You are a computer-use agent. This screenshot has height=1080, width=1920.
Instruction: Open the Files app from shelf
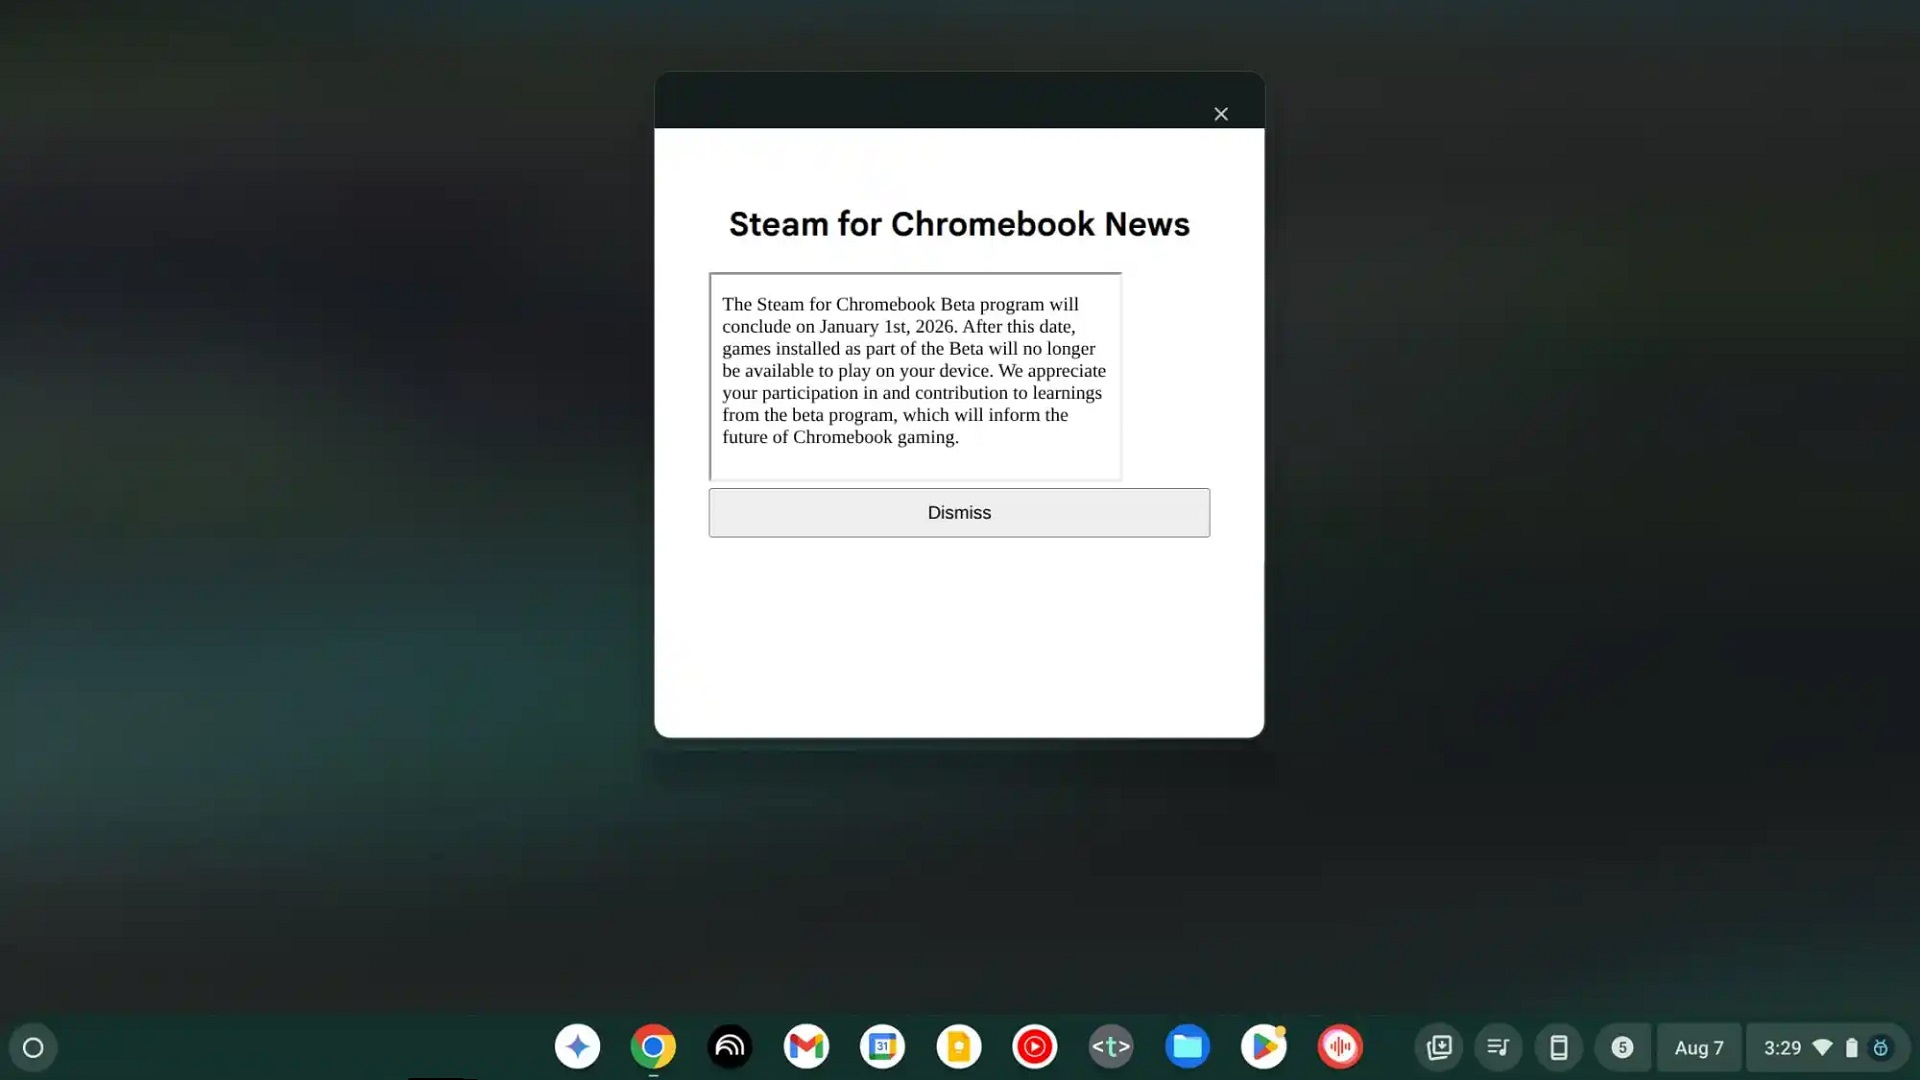(x=1187, y=1047)
